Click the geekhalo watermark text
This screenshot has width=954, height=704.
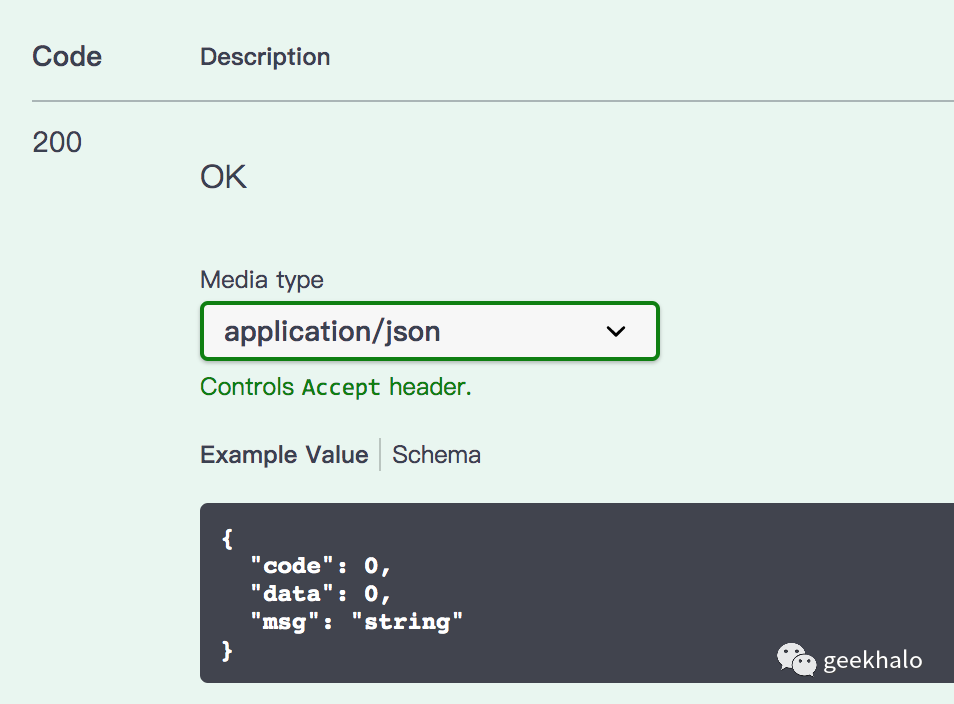point(872,660)
